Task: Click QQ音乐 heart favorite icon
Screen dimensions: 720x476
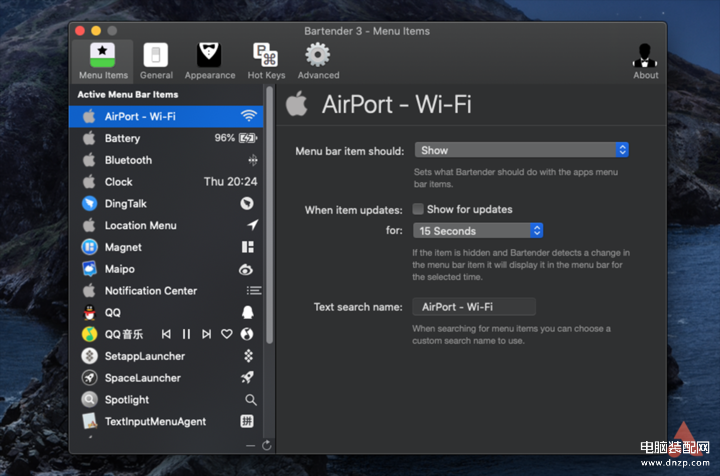Action: 226,334
